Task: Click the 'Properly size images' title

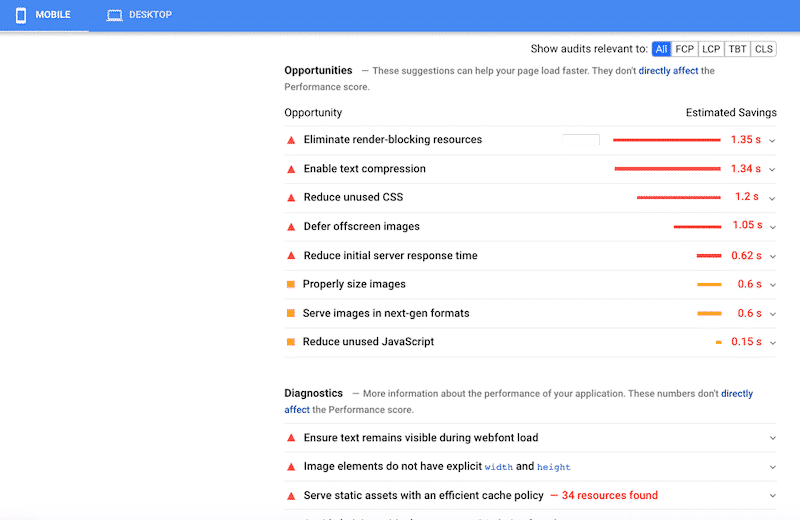Action: (x=354, y=284)
